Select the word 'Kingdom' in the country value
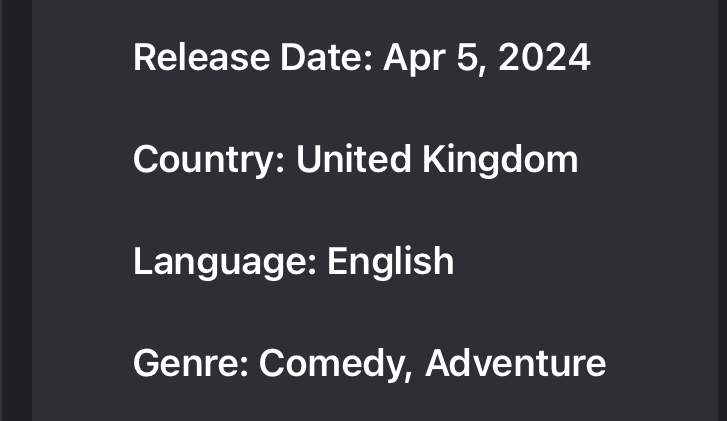This screenshot has width=727, height=421. (x=500, y=160)
